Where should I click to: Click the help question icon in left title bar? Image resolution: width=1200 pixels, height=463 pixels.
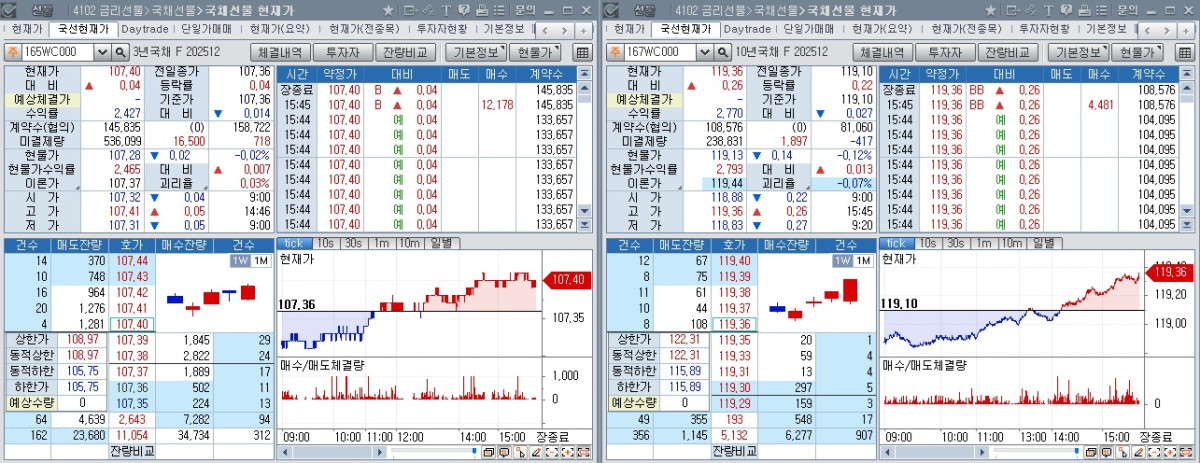463,9
